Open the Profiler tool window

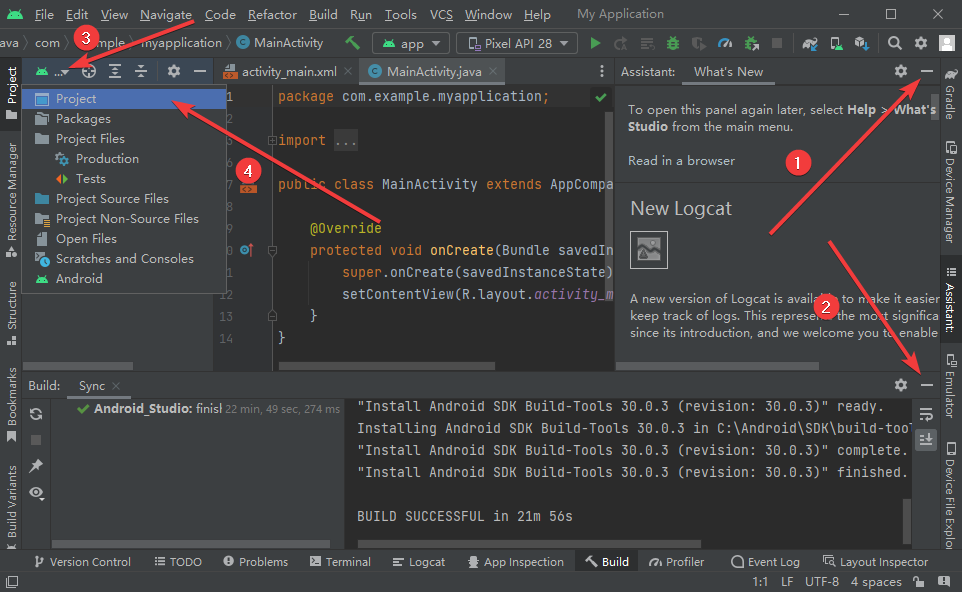(x=677, y=562)
